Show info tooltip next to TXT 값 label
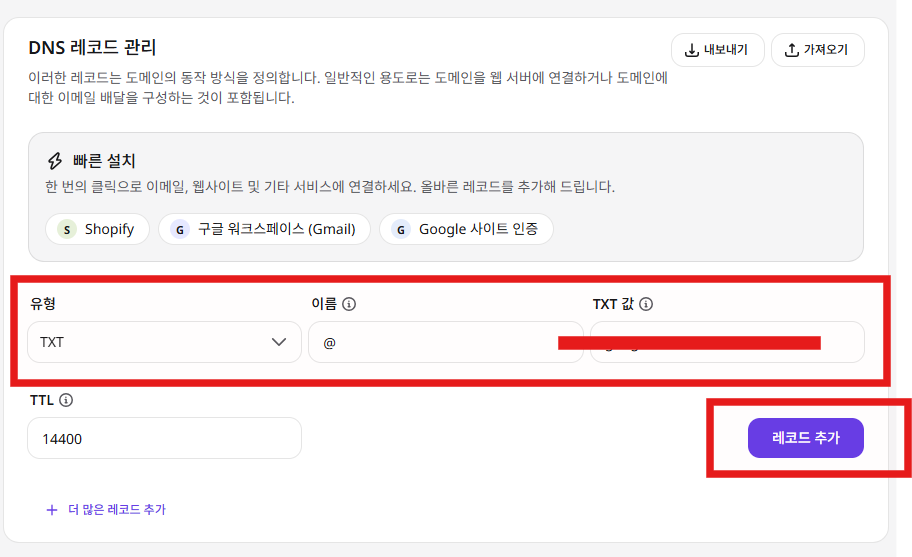 coord(646,304)
